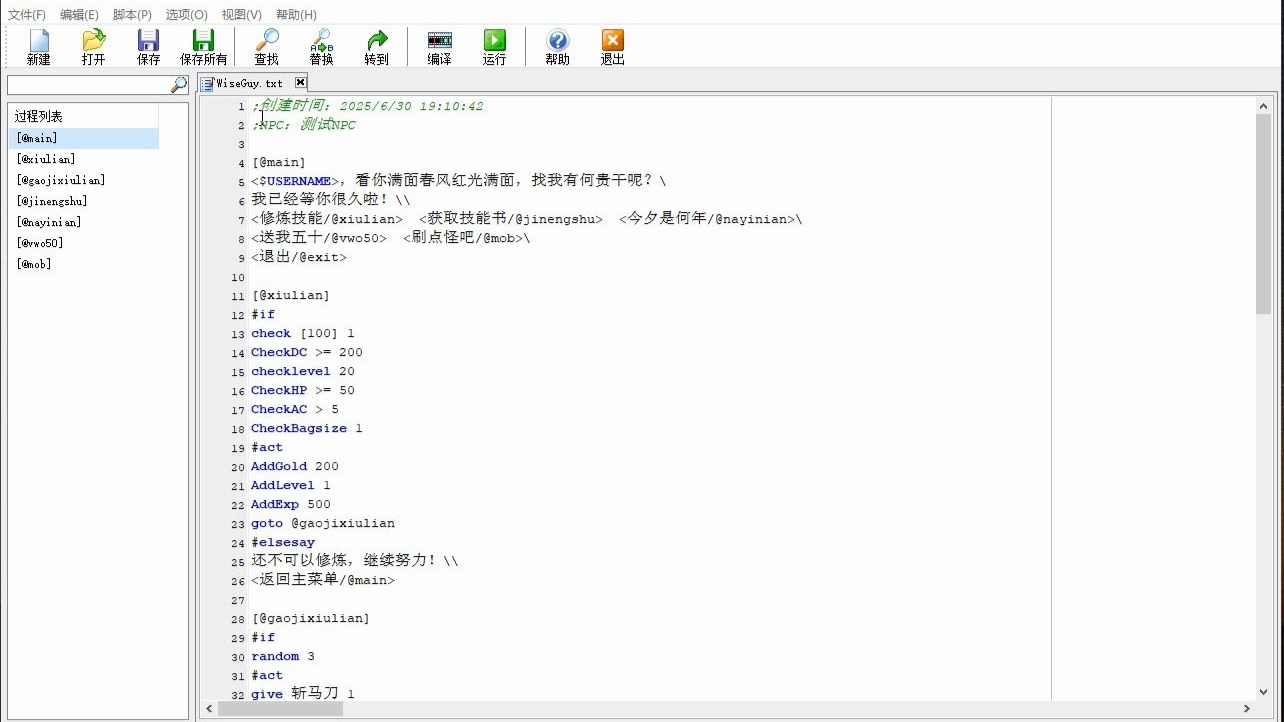Screen dimensions: 1284x722
Task: Open 查找 (Find) tool
Action: 267,47
